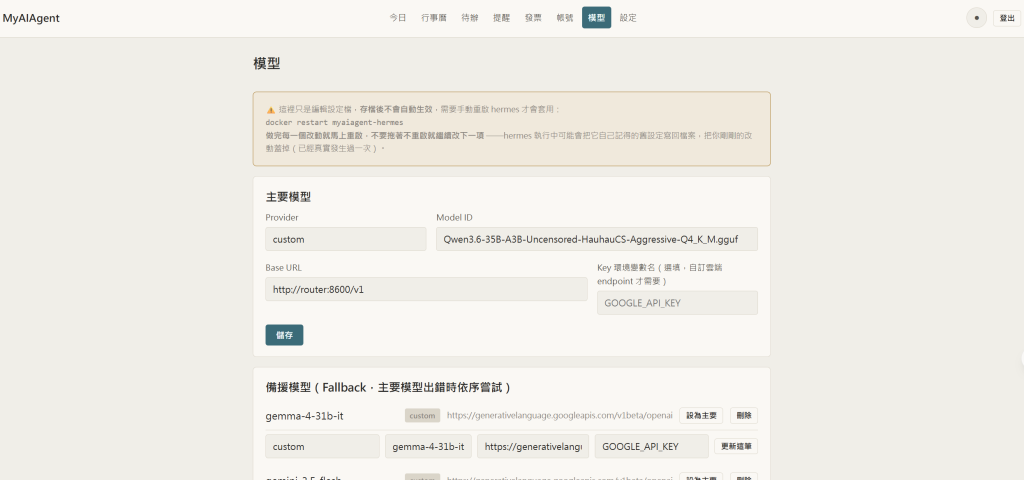Click the 儲存 save button
This screenshot has height=480, width=1024.
(x=284, y=335)
